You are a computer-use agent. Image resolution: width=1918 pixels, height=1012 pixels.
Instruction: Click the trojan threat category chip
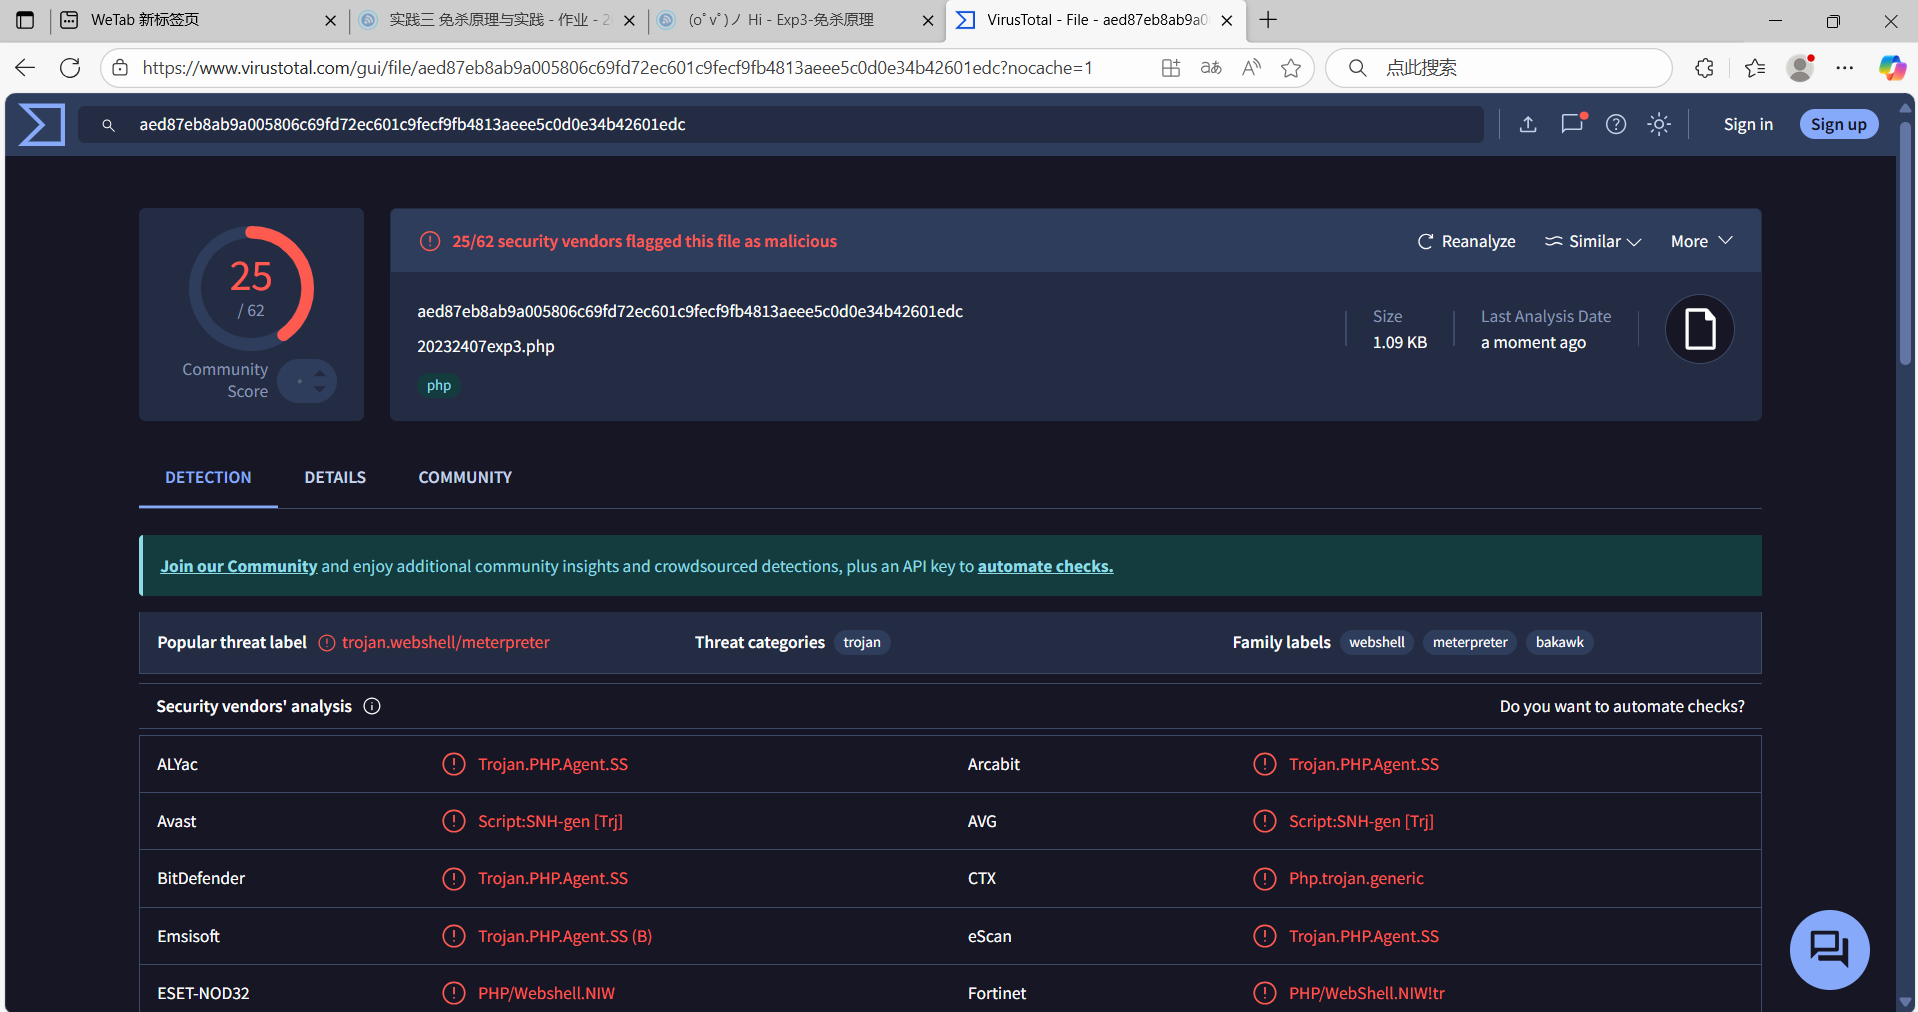tap(862, 643)
